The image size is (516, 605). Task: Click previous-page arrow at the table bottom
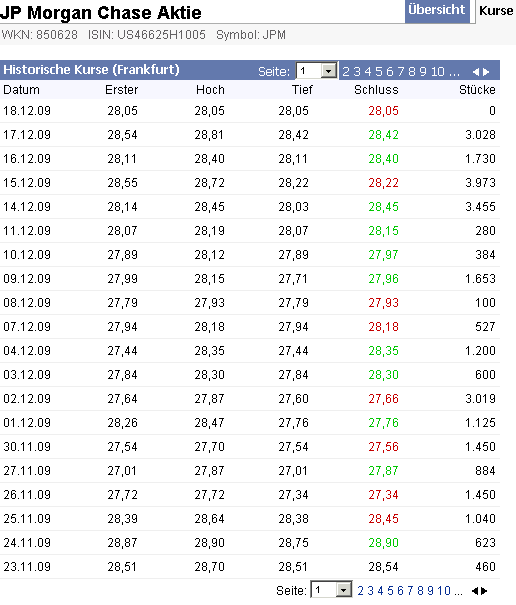pos(475,591)
